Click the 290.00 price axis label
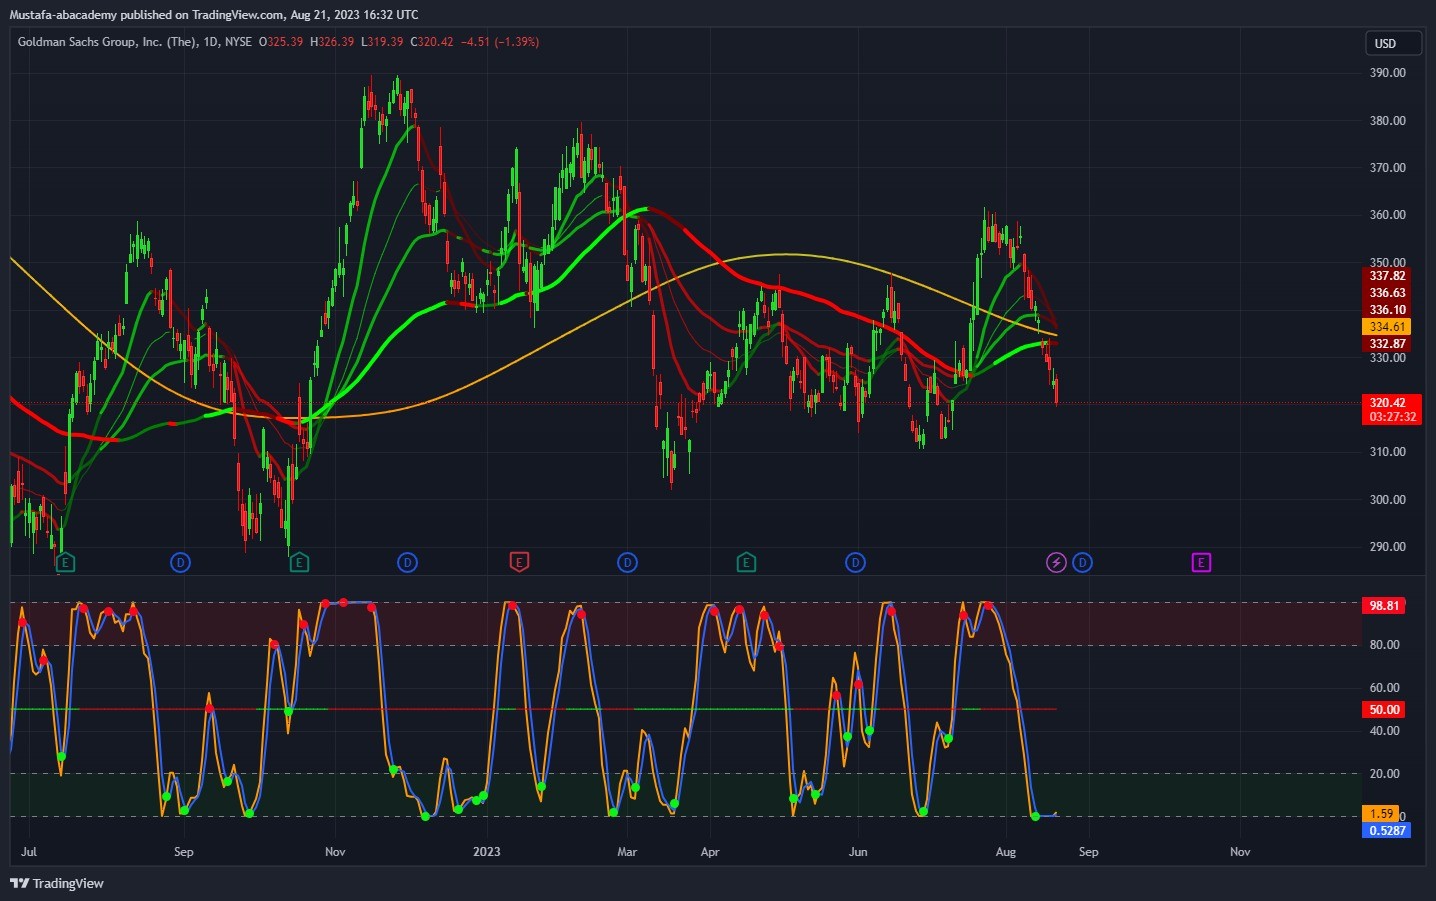Image resolution: width=1436 pixels, height=901 pixels. (1388, 547)
